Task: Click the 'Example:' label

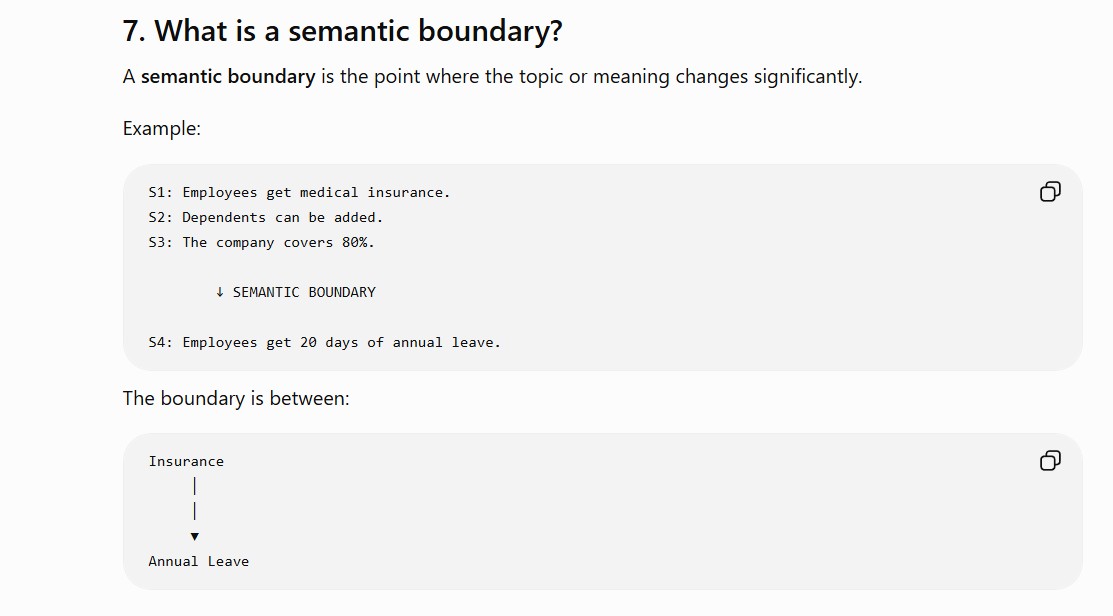Action: (162, 128)
